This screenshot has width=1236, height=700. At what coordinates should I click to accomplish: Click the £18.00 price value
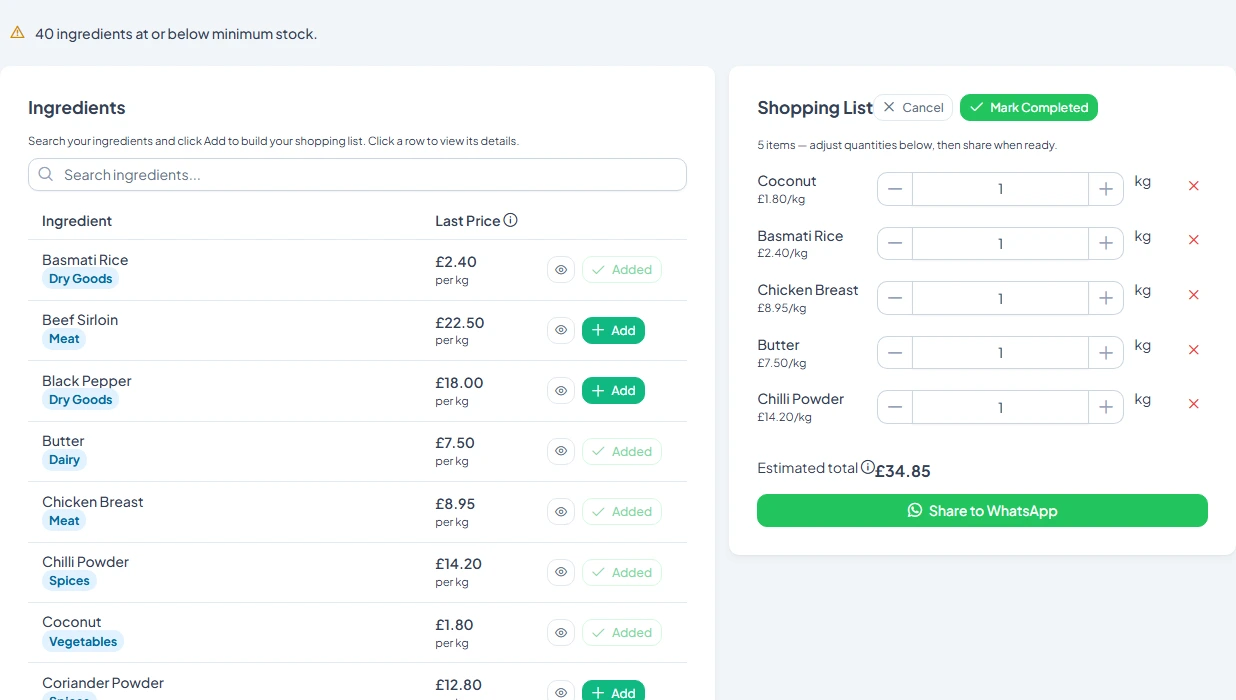pyautogui.click(x=459, y=383)
